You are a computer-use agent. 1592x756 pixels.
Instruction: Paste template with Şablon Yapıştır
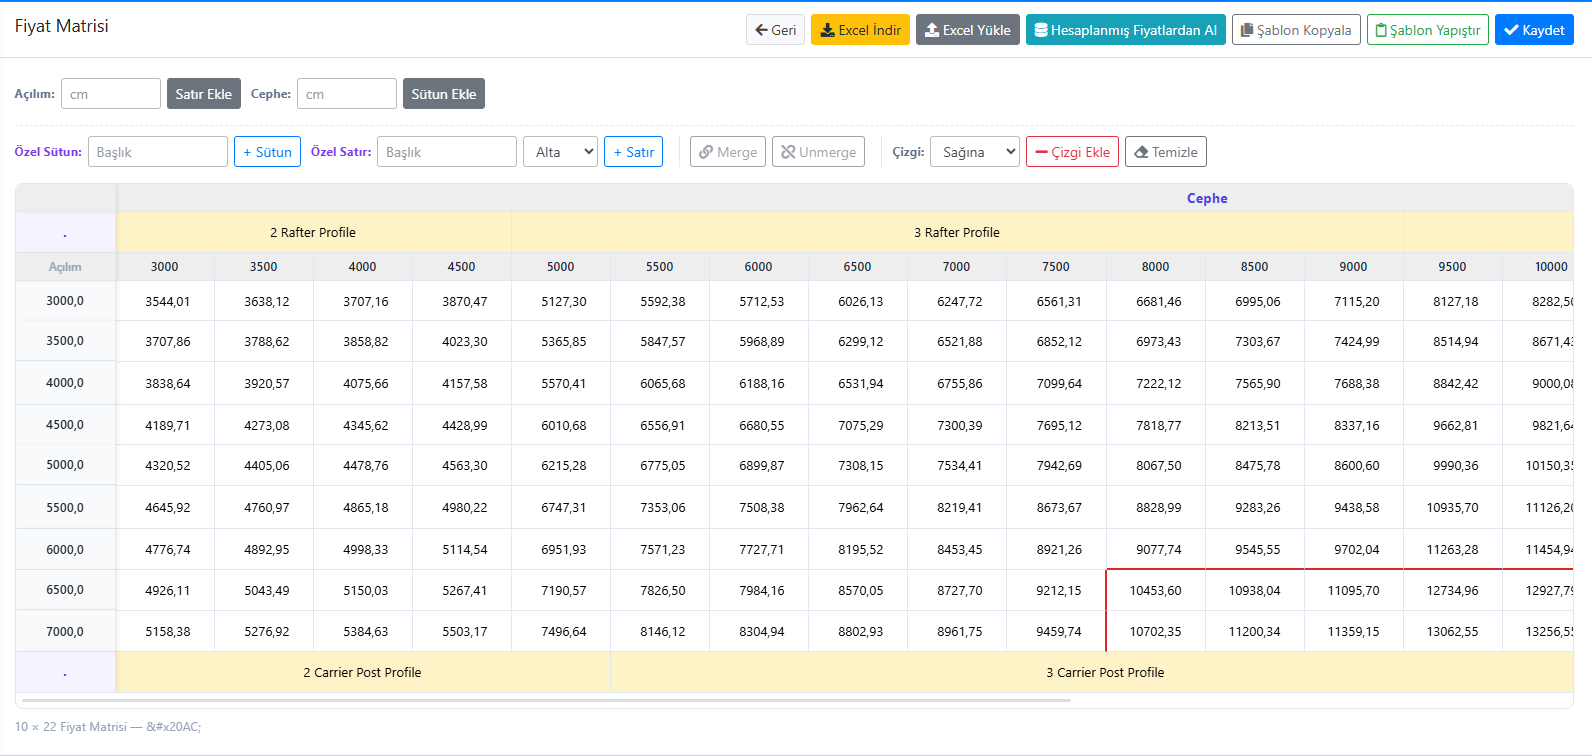(1428, 30)
